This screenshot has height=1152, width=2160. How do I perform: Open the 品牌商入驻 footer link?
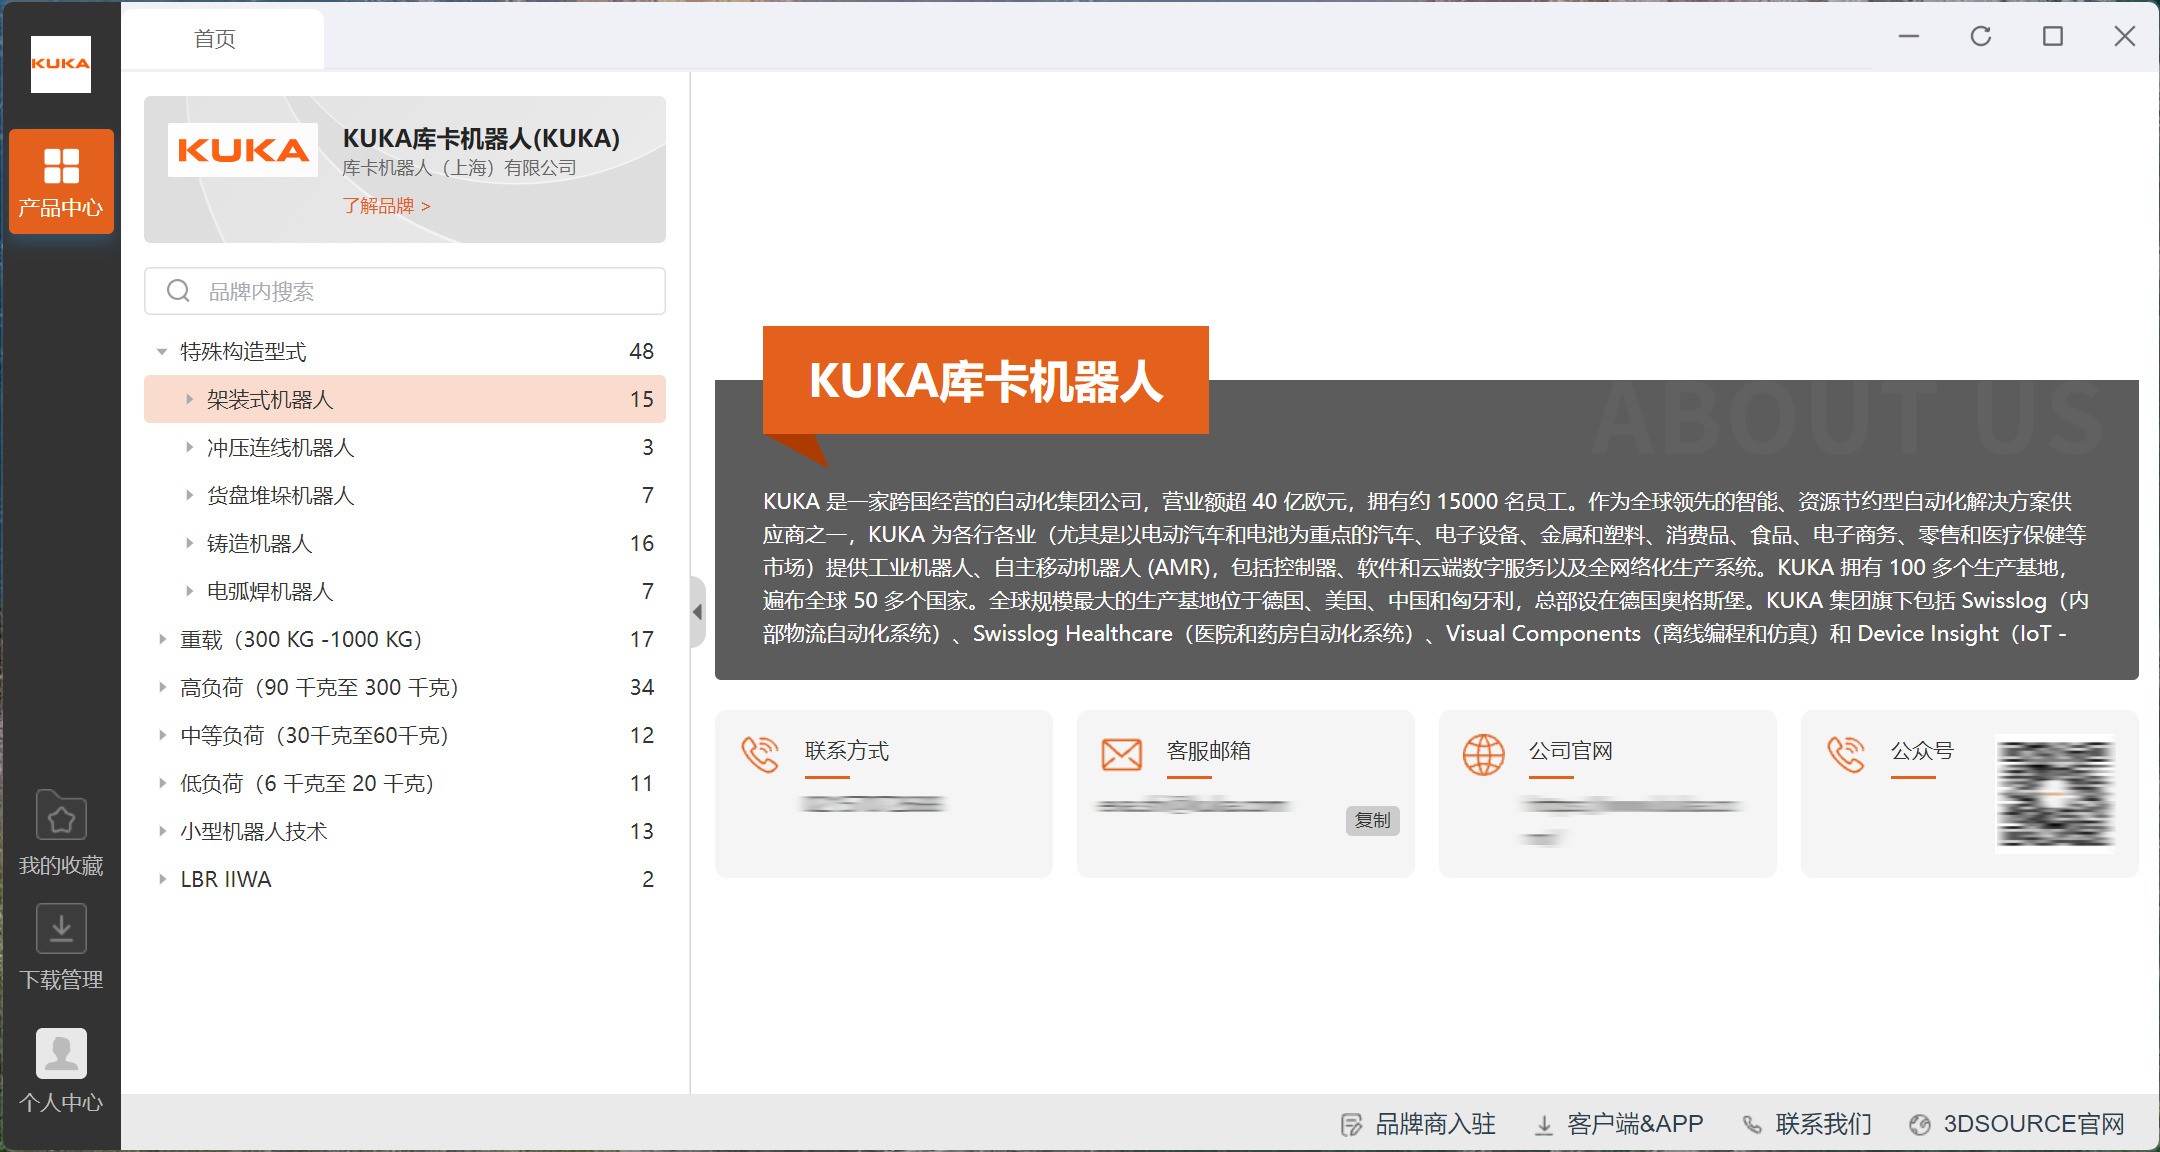[1435, 1125]
